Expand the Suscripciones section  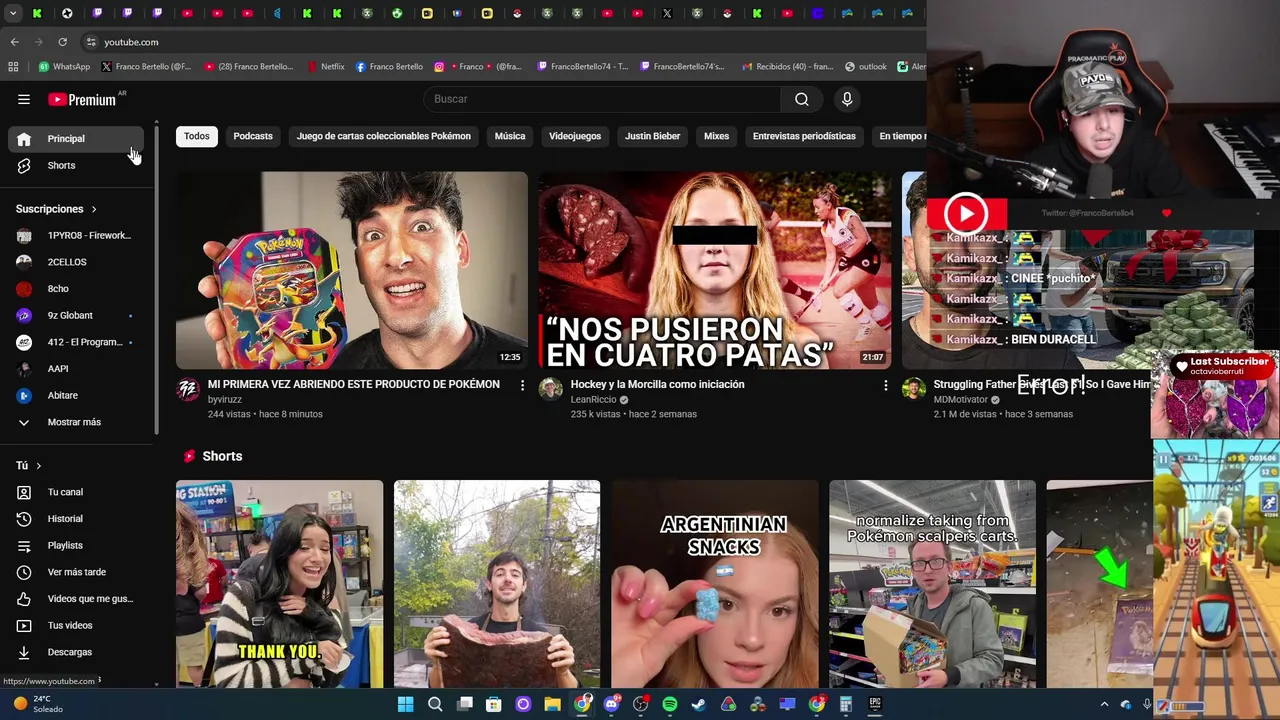(x=56, y=209)
